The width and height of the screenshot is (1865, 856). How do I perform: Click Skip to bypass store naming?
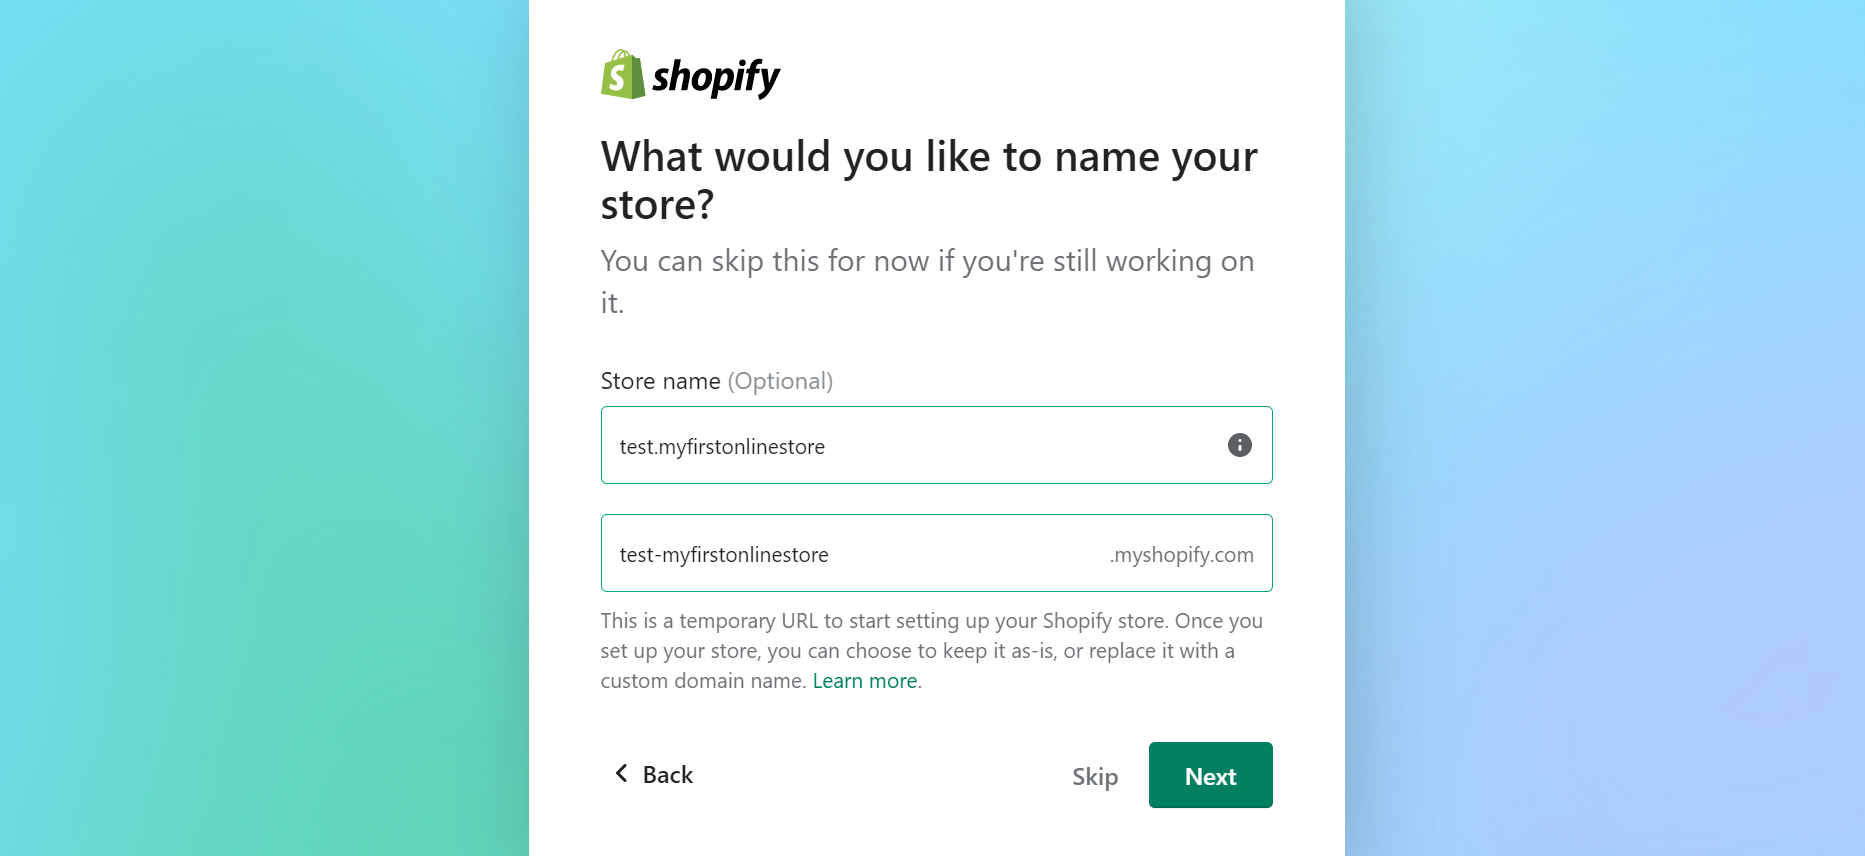click(1095, 776)
